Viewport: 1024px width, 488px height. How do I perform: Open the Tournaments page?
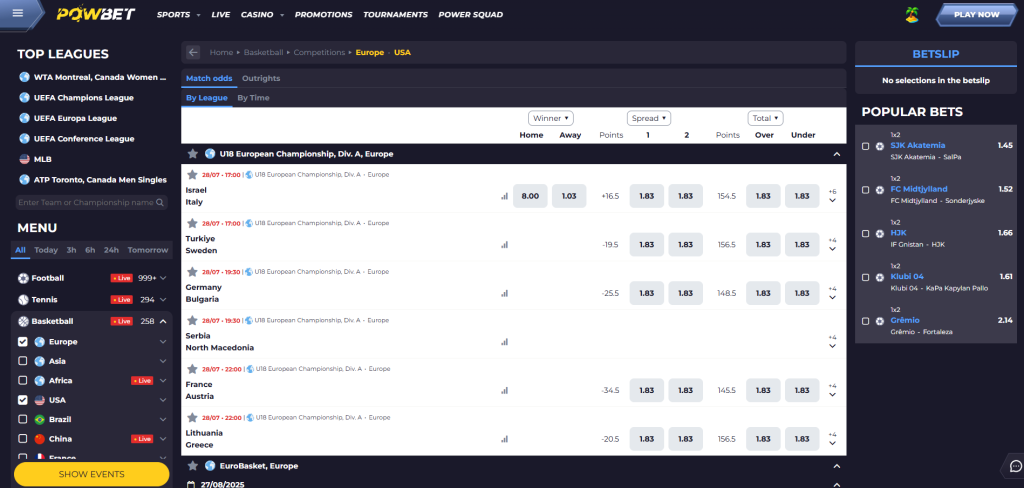pos(396,14)
